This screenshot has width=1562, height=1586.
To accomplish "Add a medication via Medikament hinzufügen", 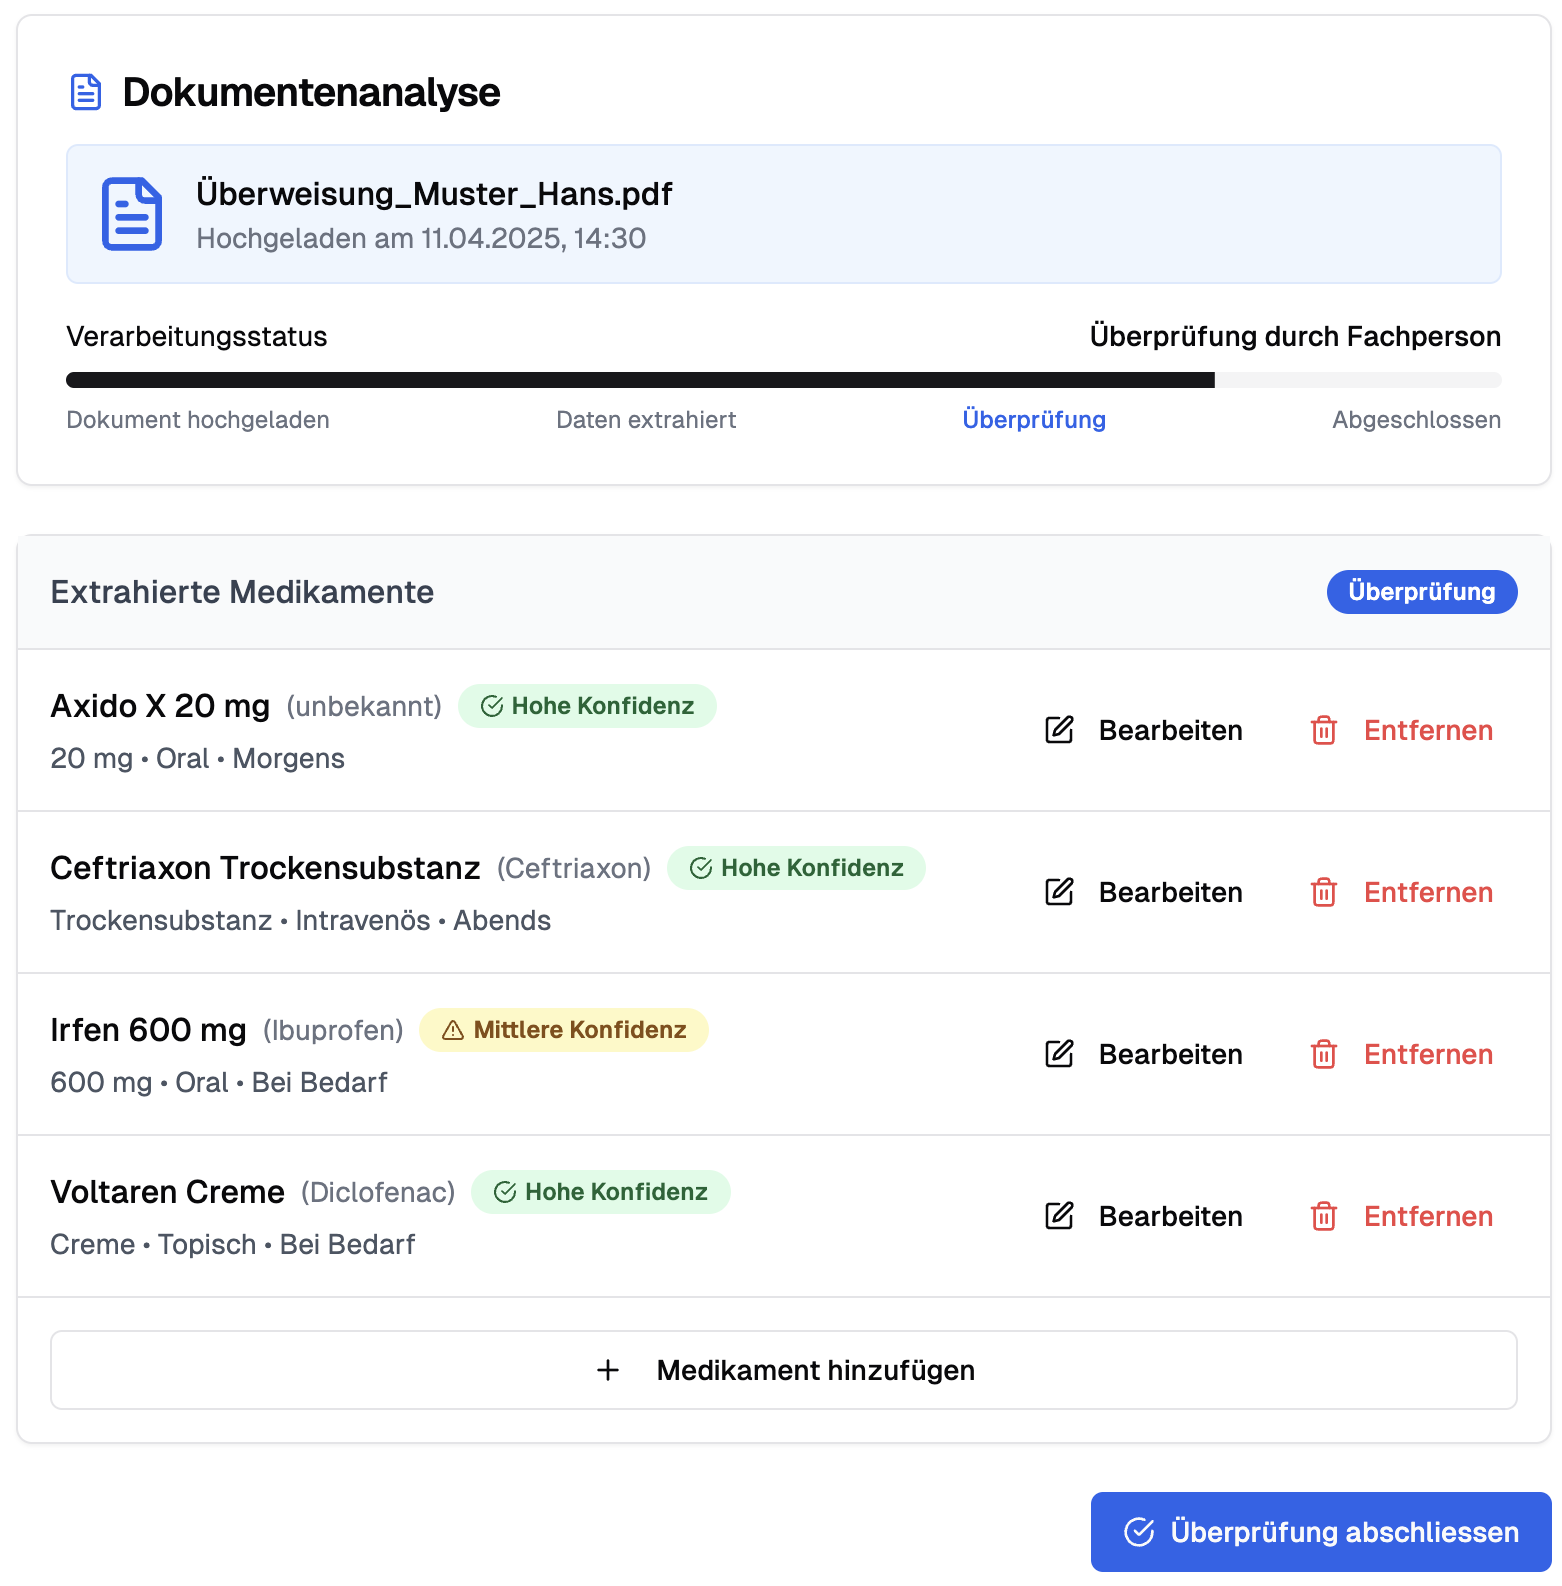I will point(784,1370).
